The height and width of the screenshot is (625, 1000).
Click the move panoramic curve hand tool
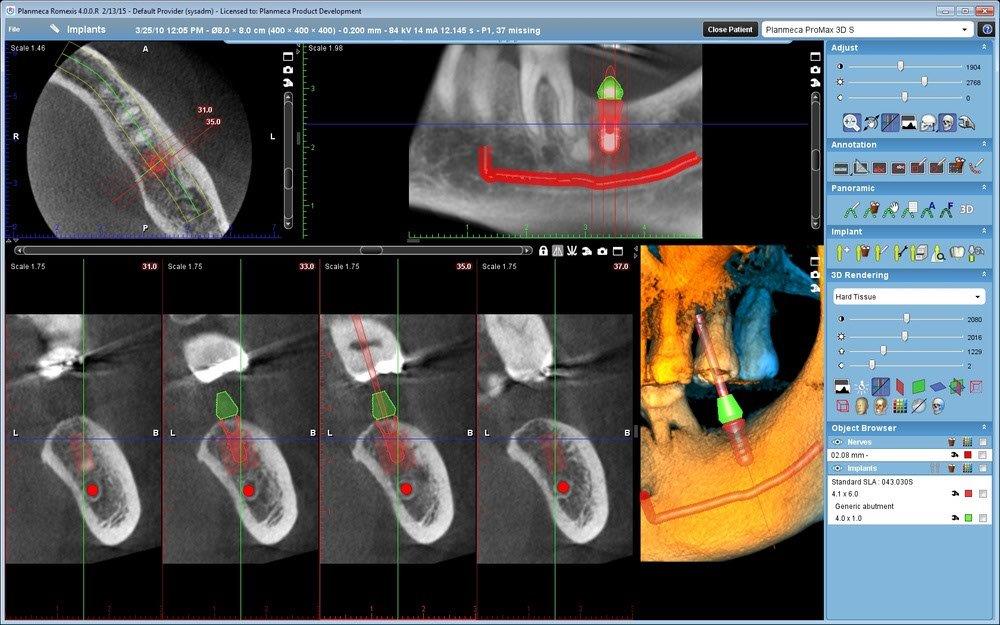pyautogui.click(x=890, y=209)
